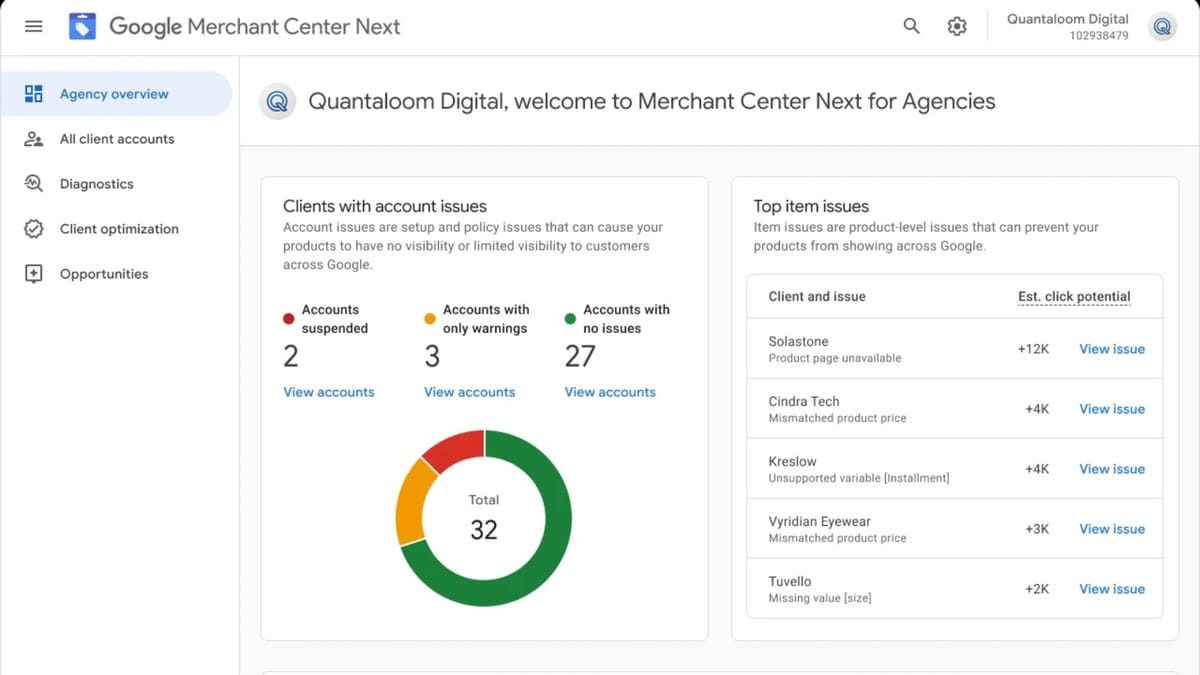Screen dimensions: 1200x675
Task: Click the Quantaloom Digital welcome badge icon
Action: click(x=277, y=101)
